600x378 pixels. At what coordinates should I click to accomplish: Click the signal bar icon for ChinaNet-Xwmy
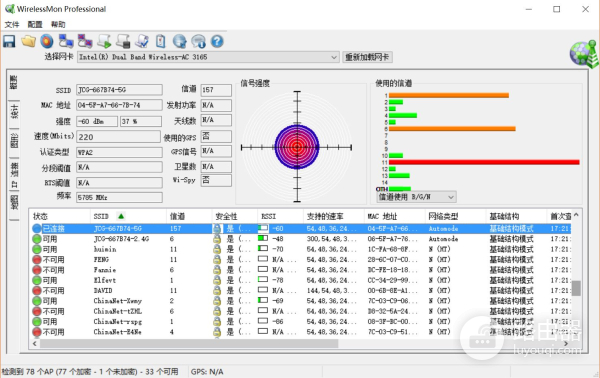pyautogui.click(x=263, y=300)
